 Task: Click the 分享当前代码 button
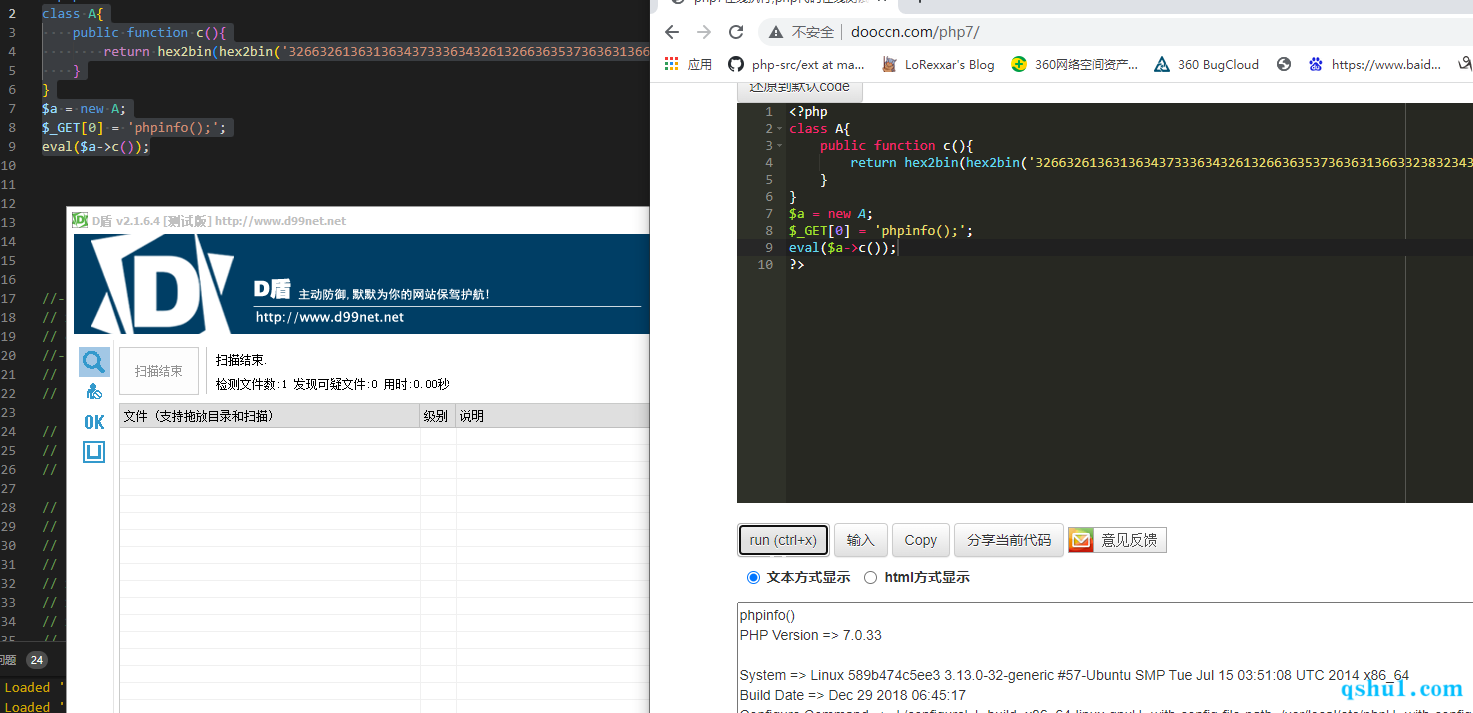click(x=1008, y=540)
